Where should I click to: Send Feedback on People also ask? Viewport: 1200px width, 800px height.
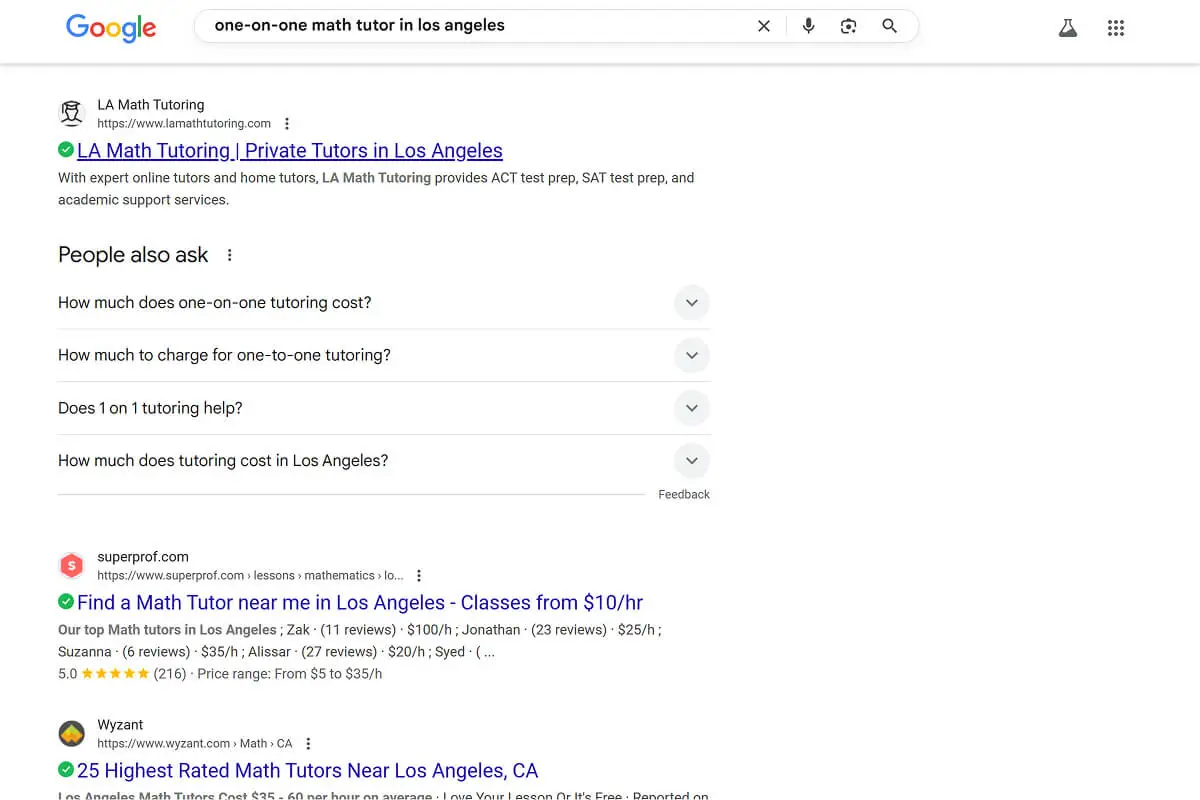point(684,493)
